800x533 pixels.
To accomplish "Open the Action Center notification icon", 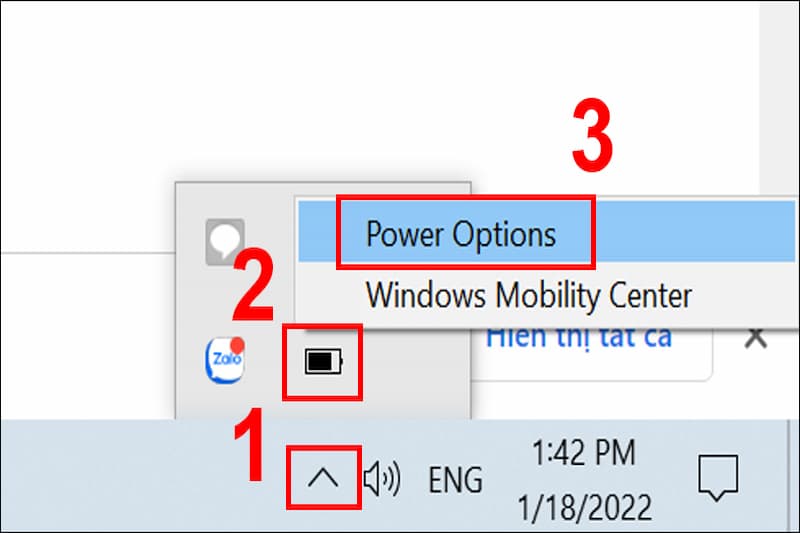I will coord(716,477).
